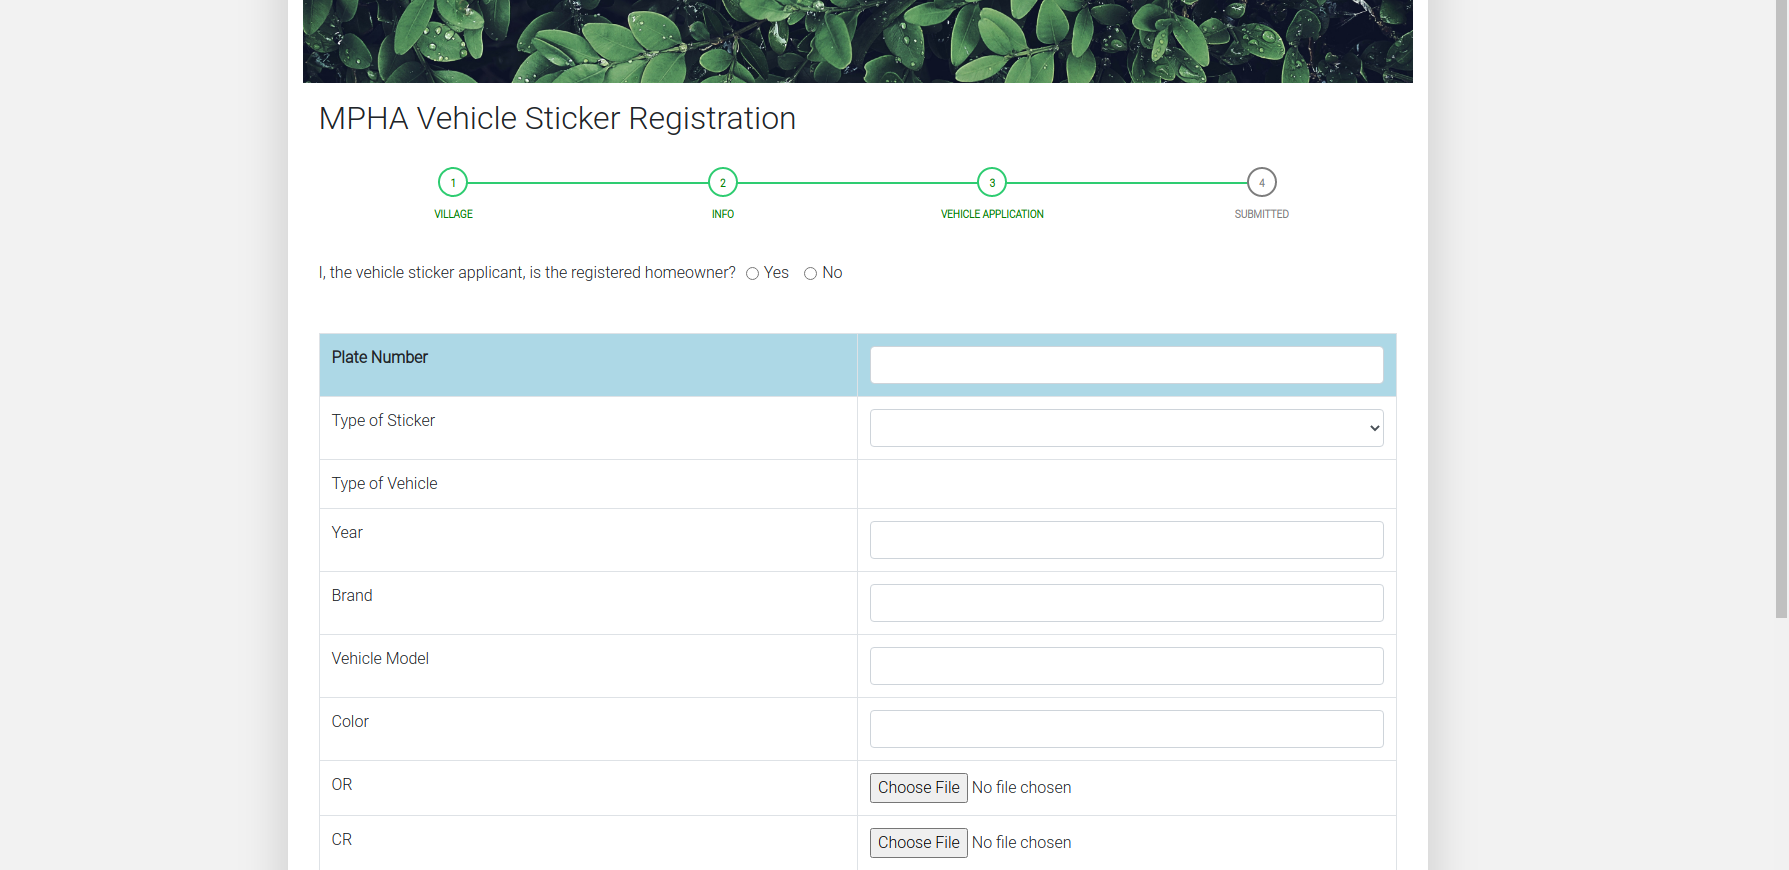Select Yes for registered homeowner

752,274
